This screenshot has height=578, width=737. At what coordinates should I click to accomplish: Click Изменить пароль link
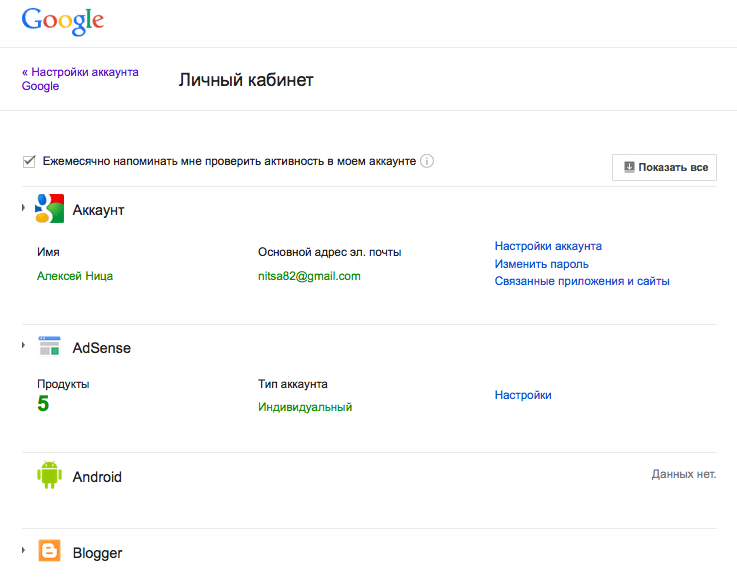click(x=541, y=264)
